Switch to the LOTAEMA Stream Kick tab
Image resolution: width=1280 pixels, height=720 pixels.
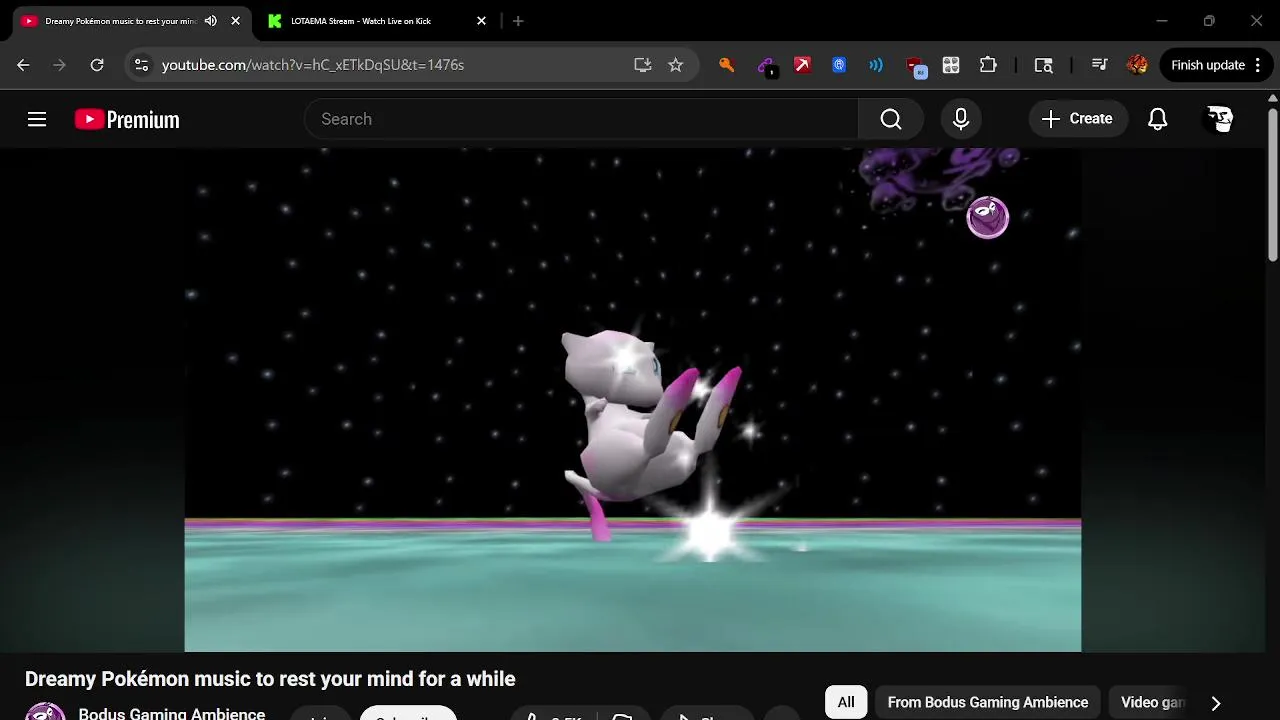(x=360, y=21)
